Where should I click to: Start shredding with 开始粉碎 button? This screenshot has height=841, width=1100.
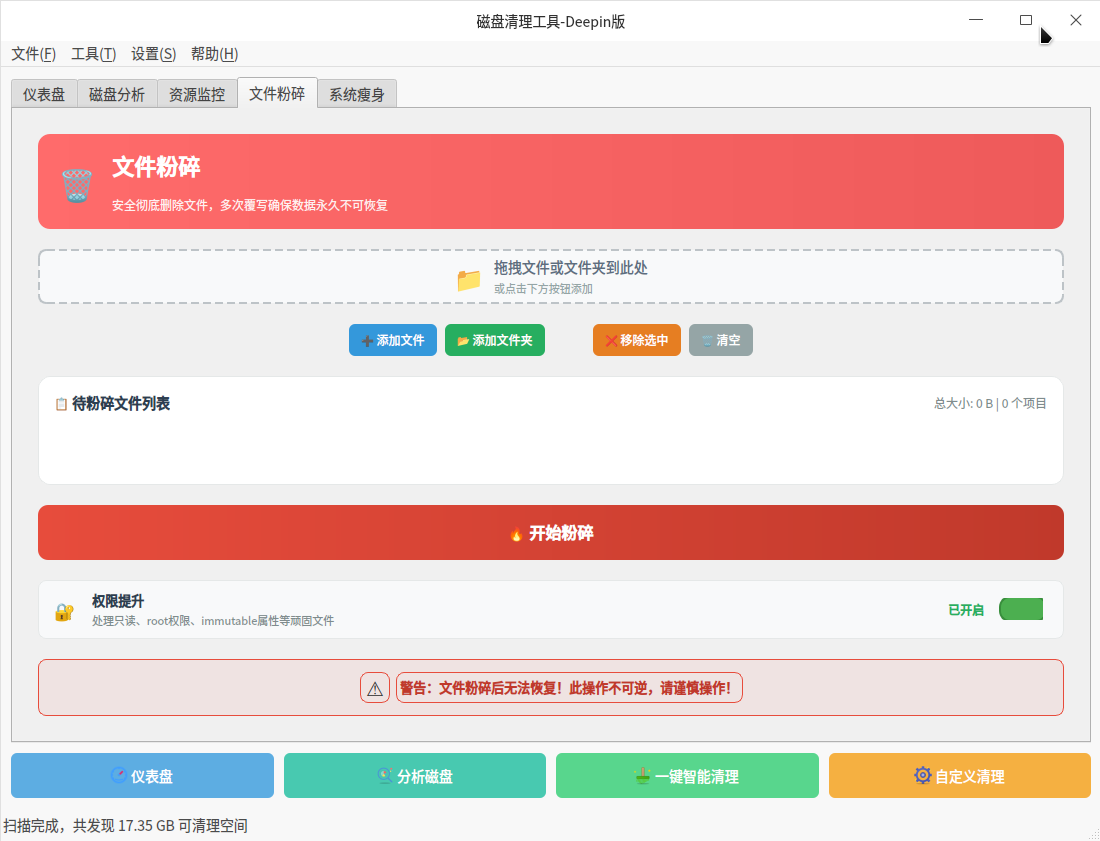point(551,532)
